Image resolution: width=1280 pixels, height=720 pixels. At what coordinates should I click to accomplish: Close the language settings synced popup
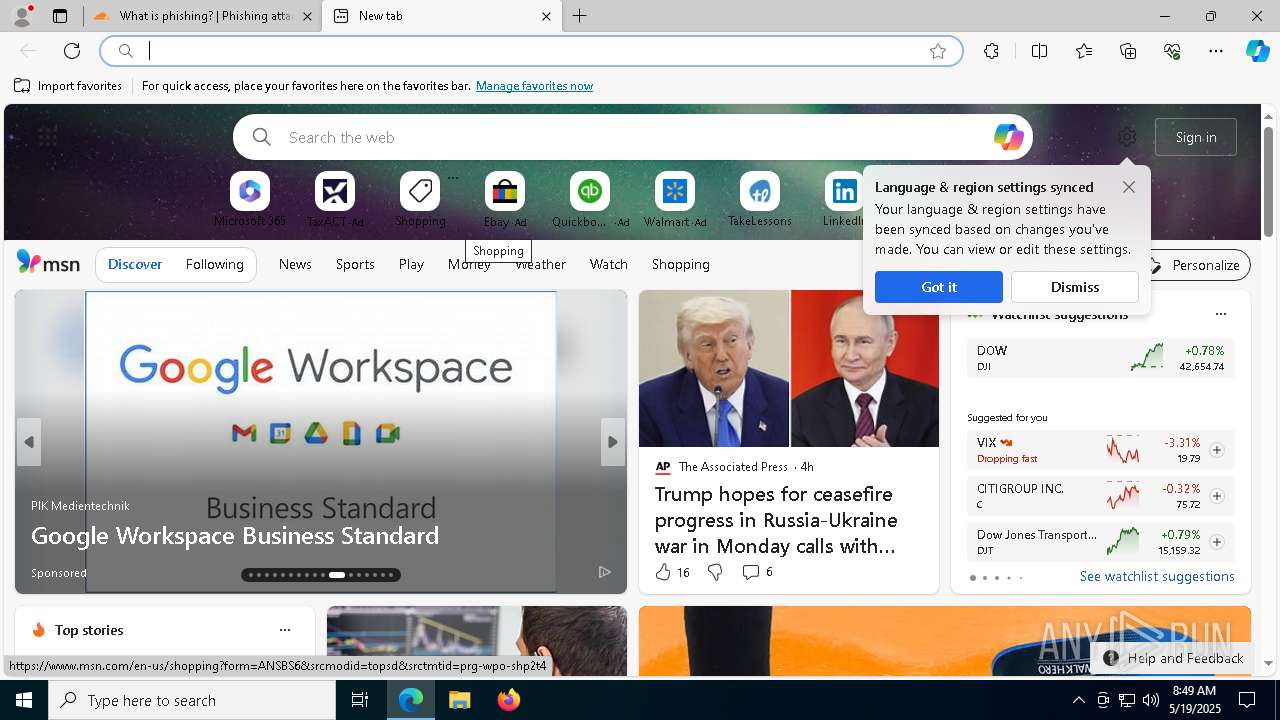pyautogui.click(x=1129, y=187)
